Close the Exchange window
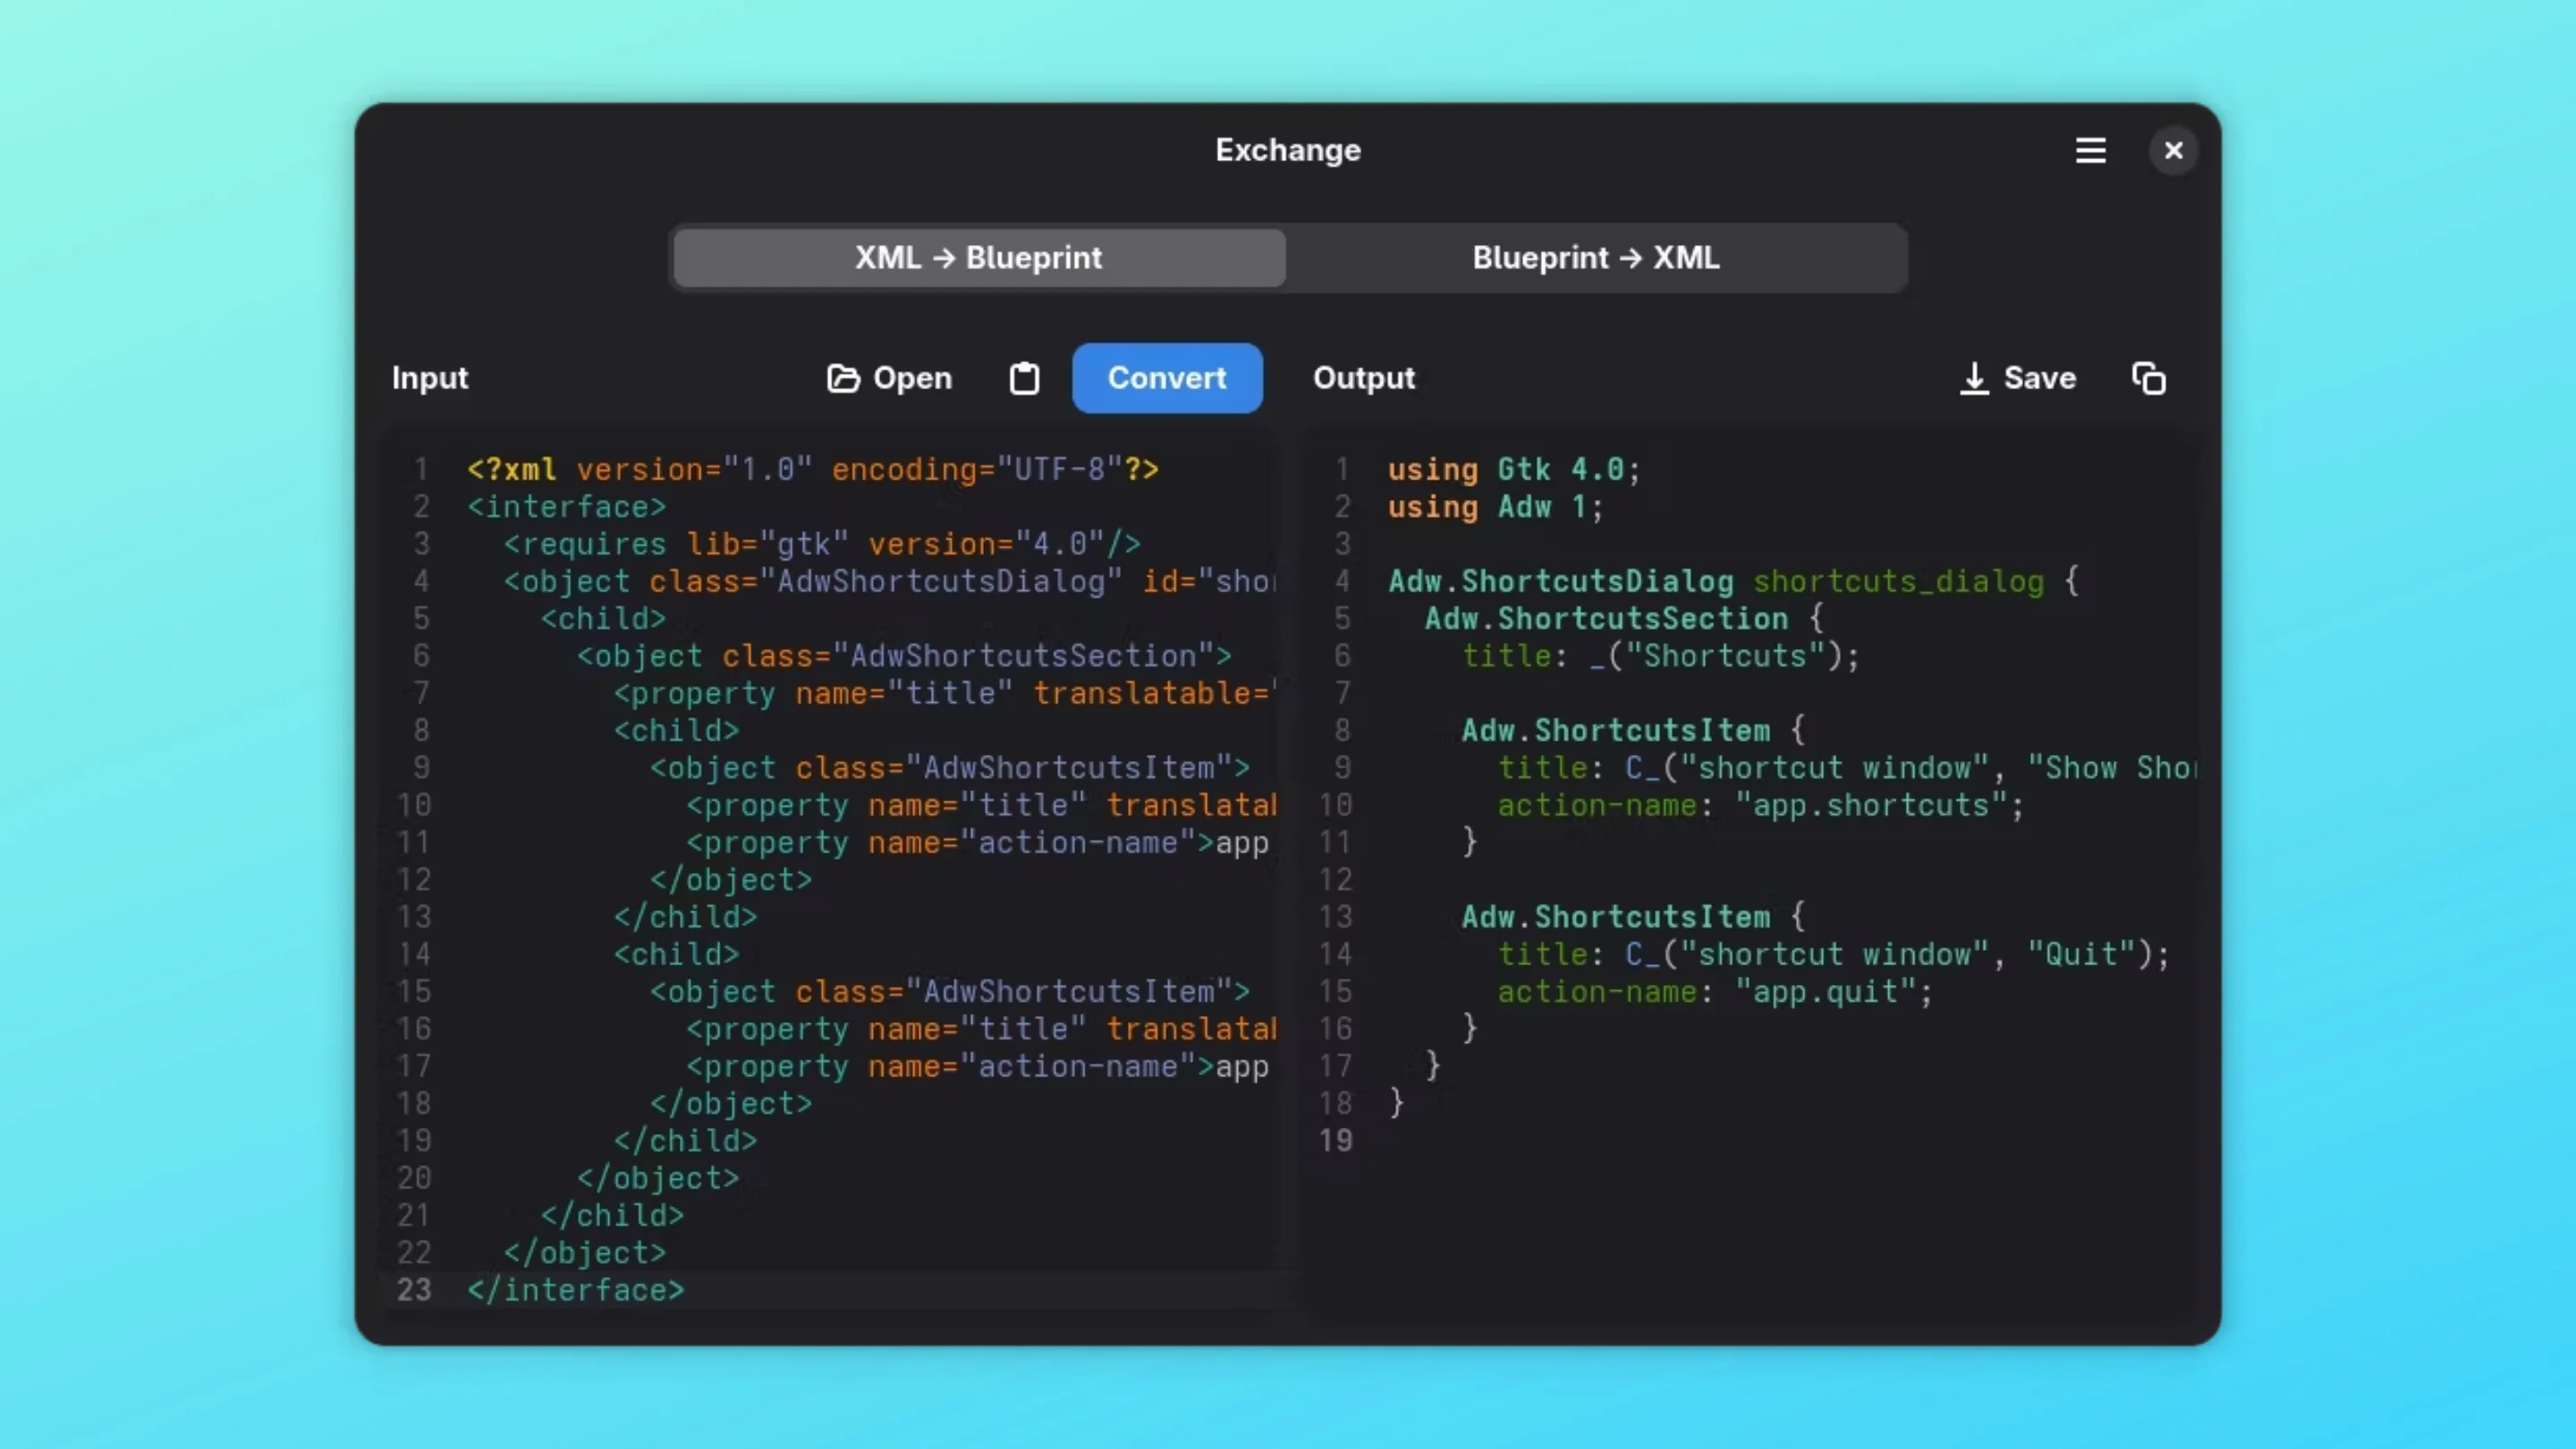Screen dimensions: 2576x1449 (x=2173, y=150)
